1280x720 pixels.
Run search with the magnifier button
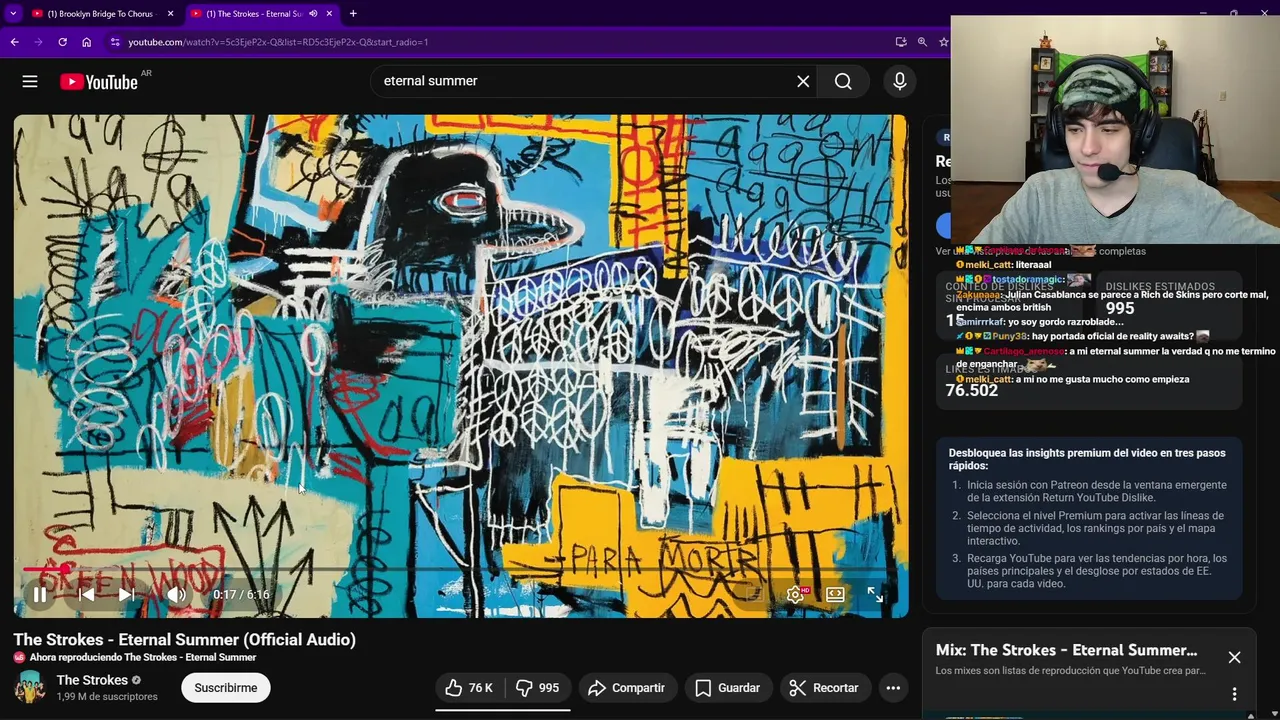click(843, 81)
